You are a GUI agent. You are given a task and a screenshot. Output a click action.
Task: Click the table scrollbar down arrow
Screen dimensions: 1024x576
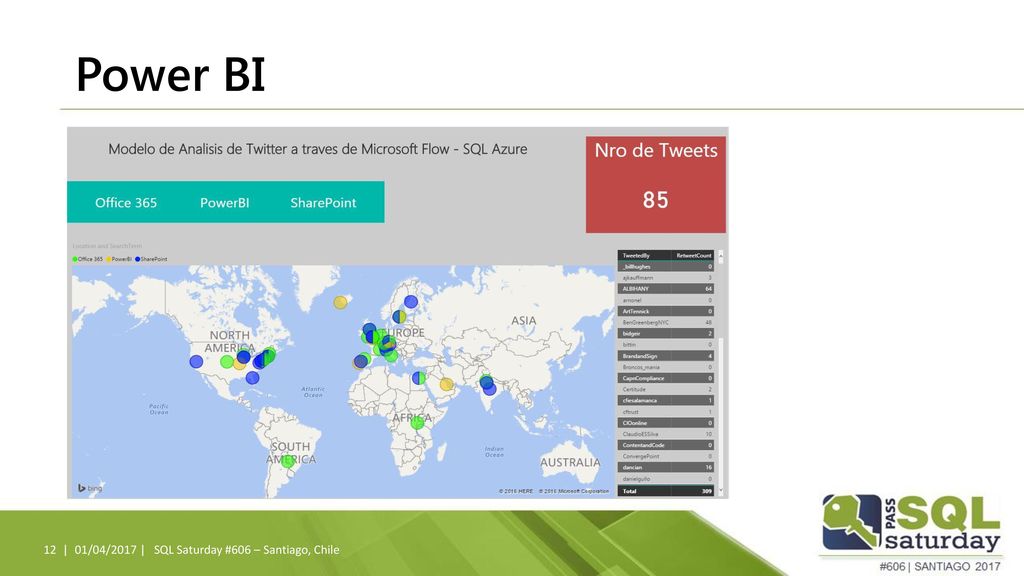(721, 490)
